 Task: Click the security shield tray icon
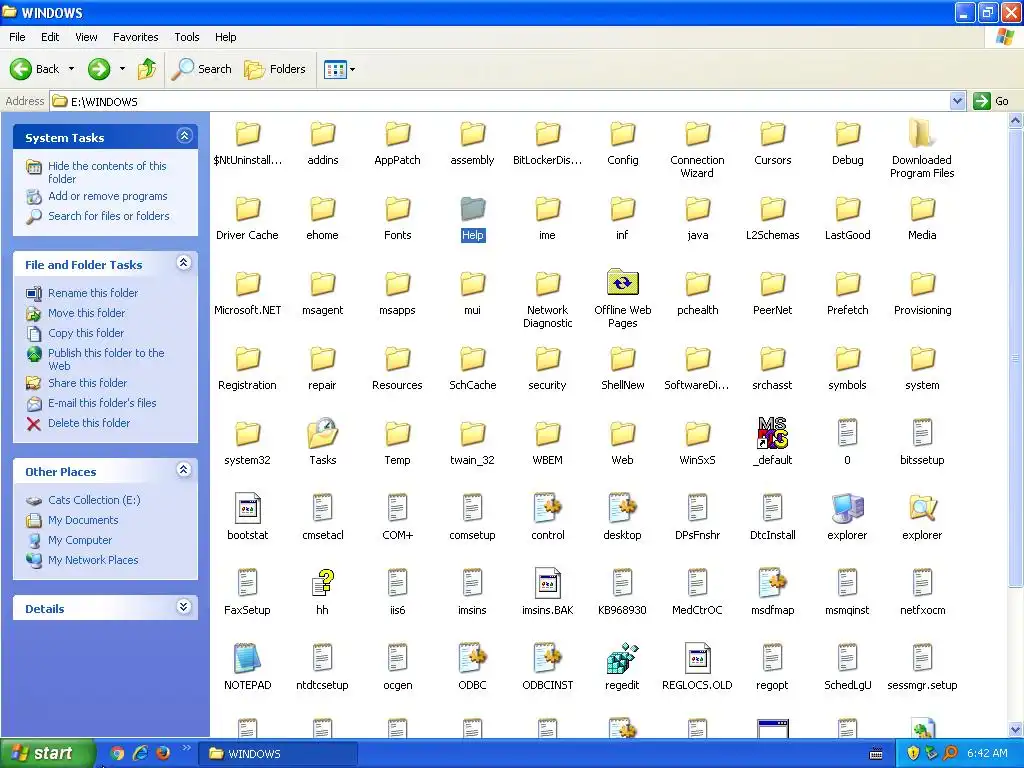913,754
